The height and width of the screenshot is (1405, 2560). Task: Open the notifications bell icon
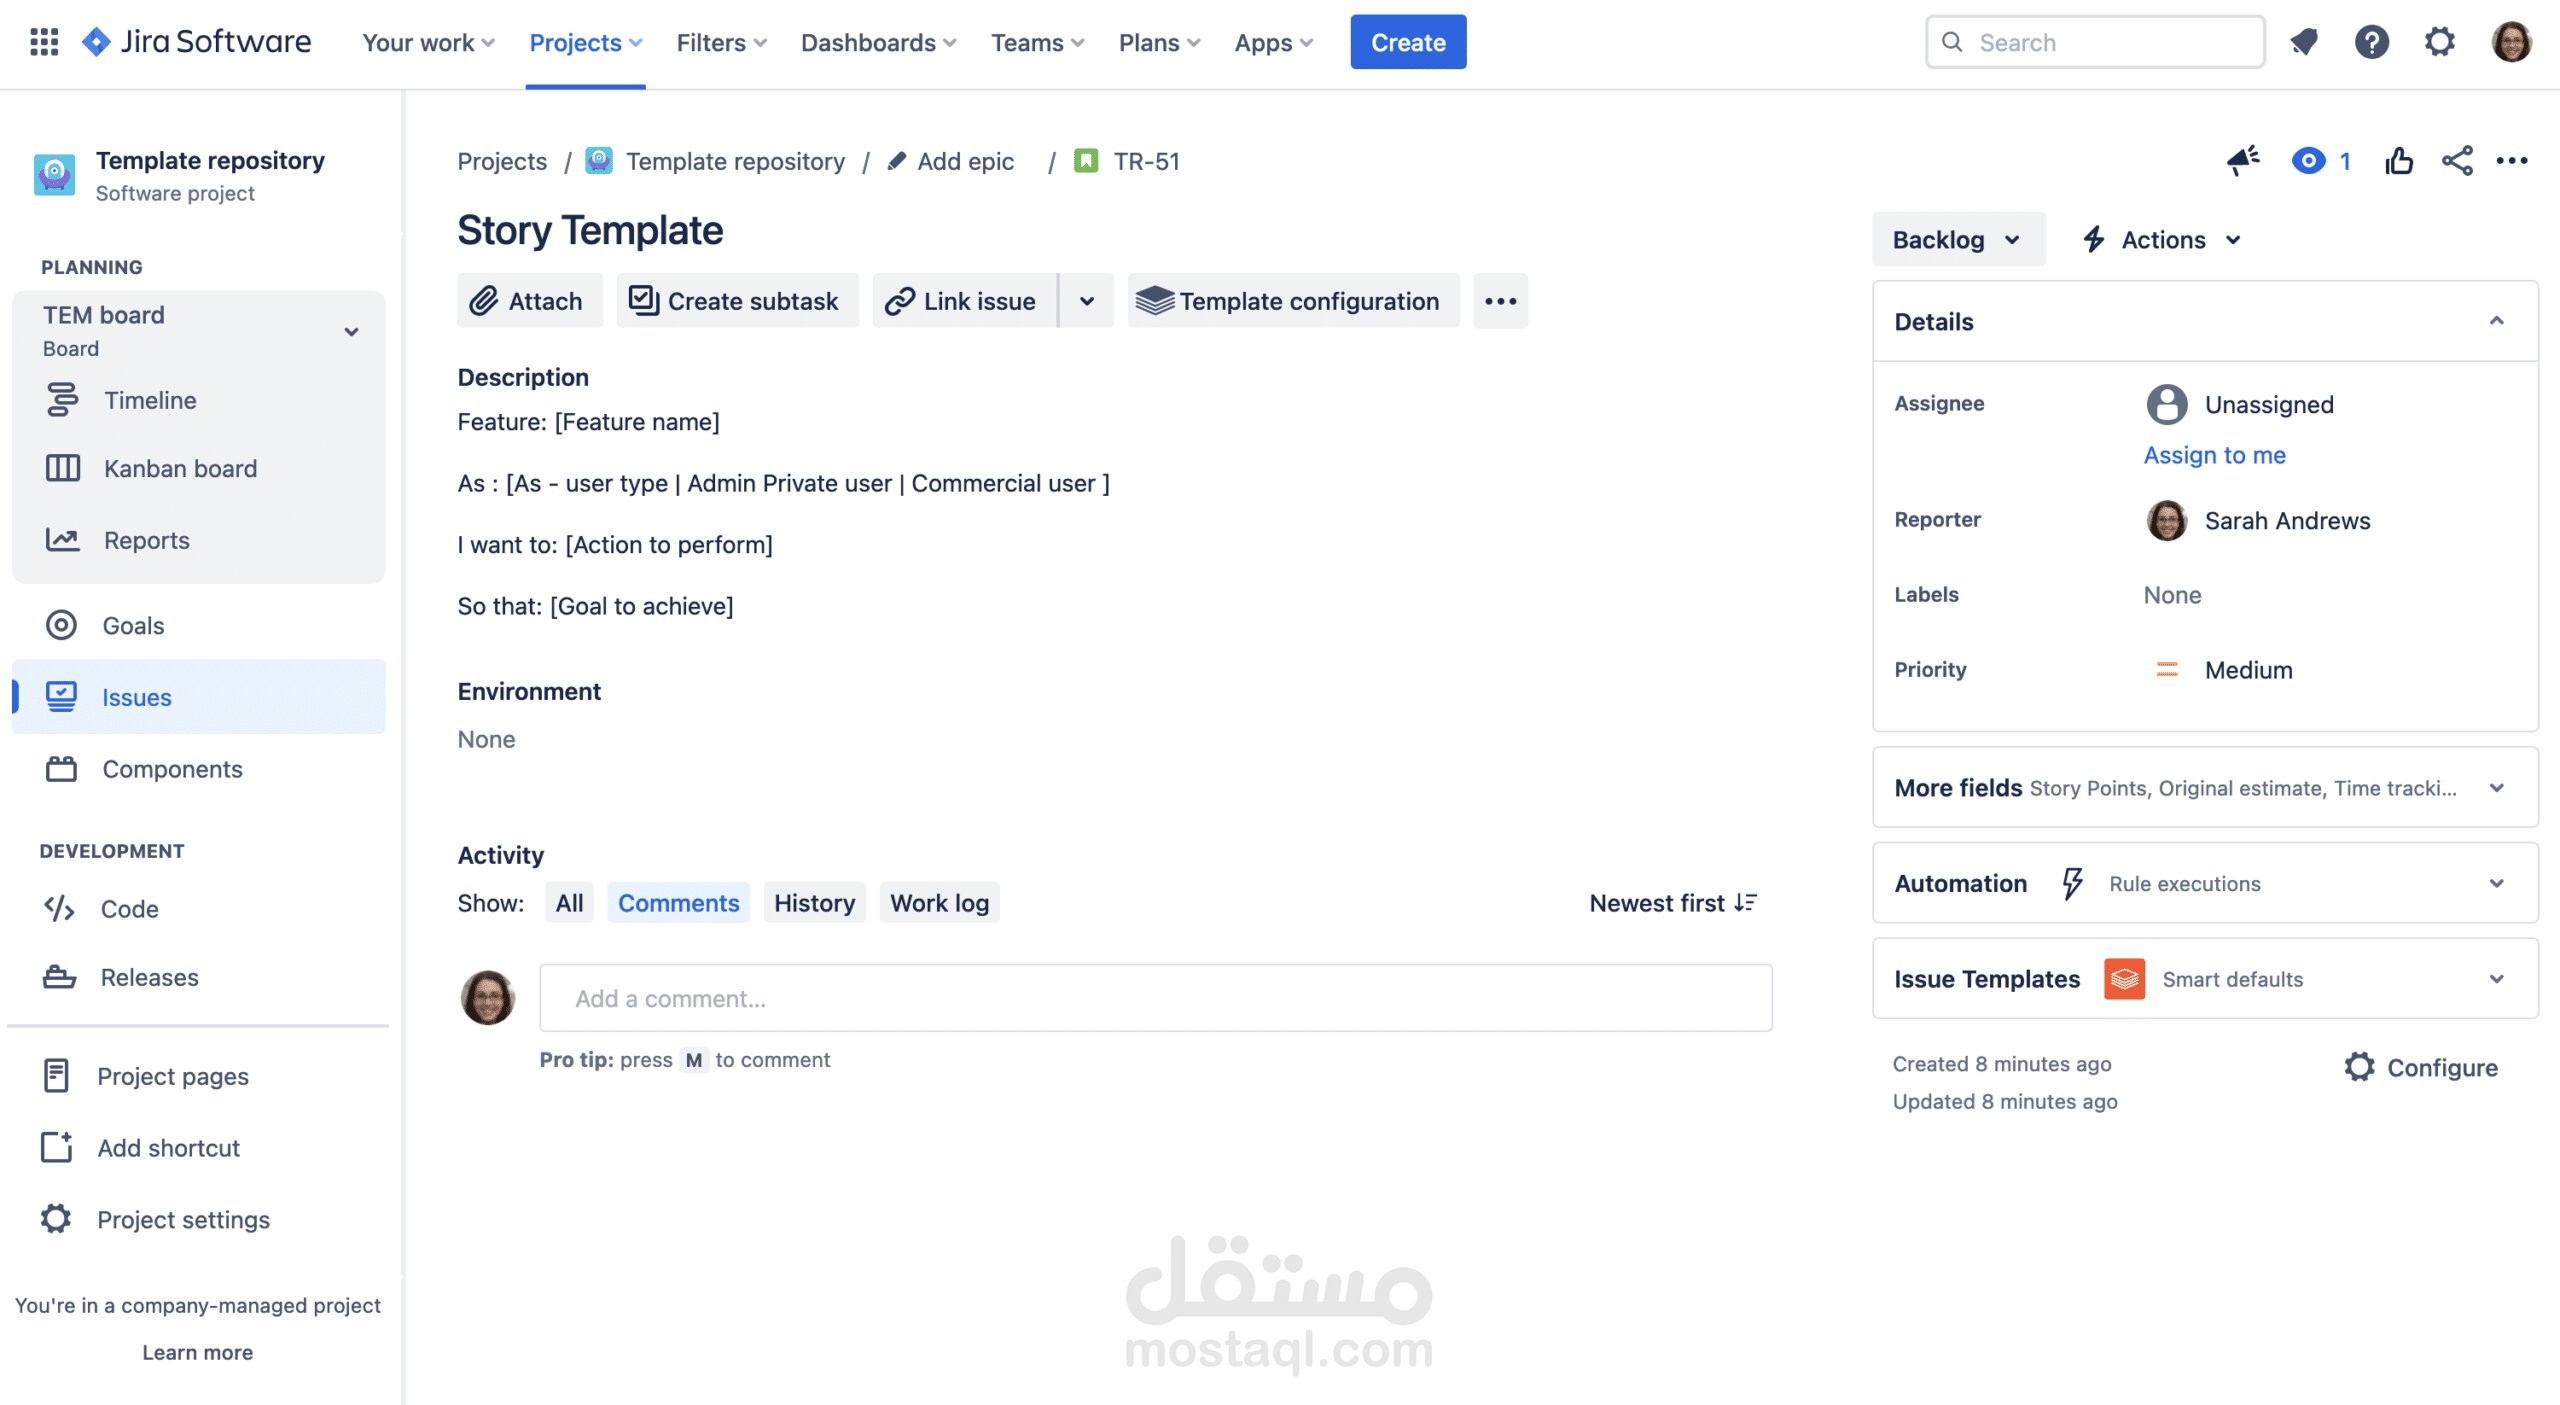tap(2303, 43)
